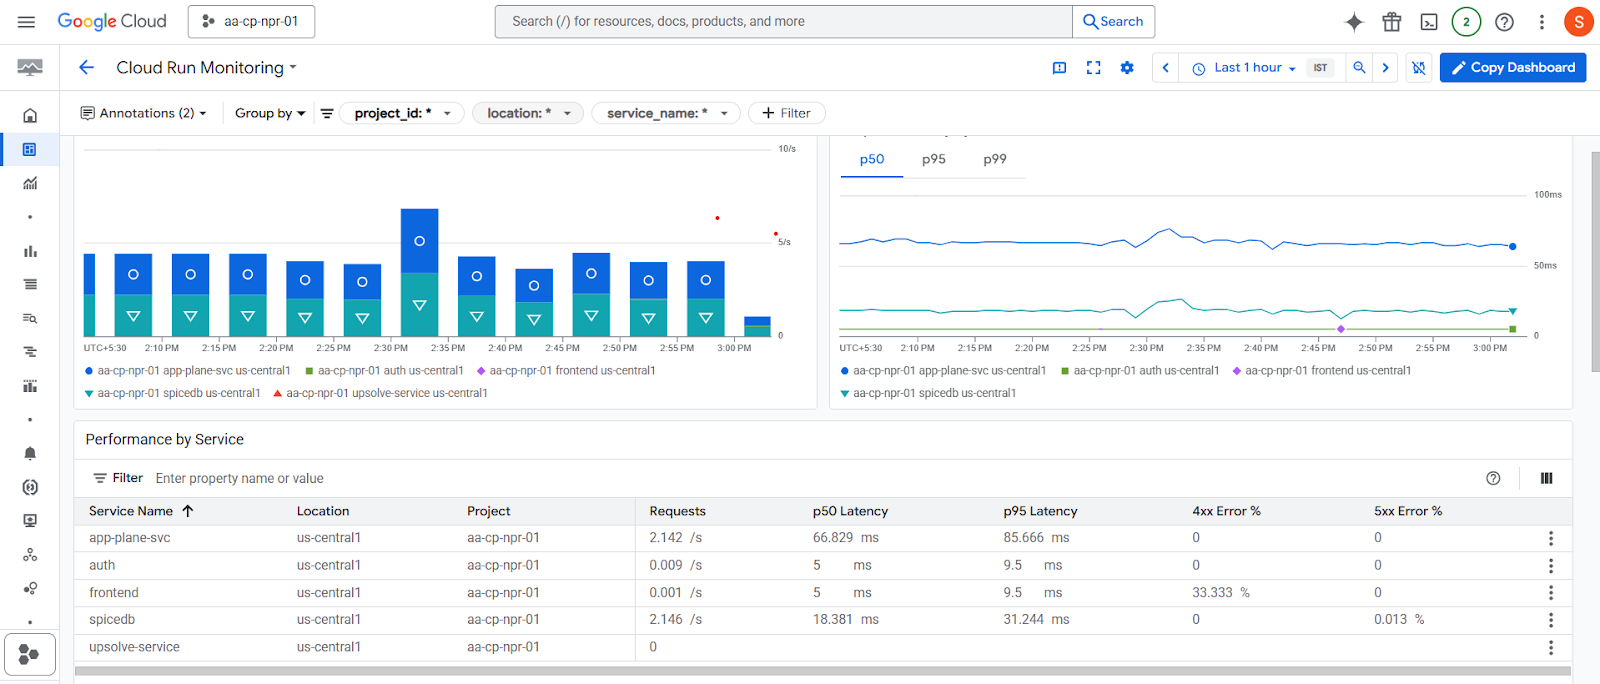Click the Google Cloud logo
The width and height of the screenshot is (1600, 684).
click(x=112, y=21)
